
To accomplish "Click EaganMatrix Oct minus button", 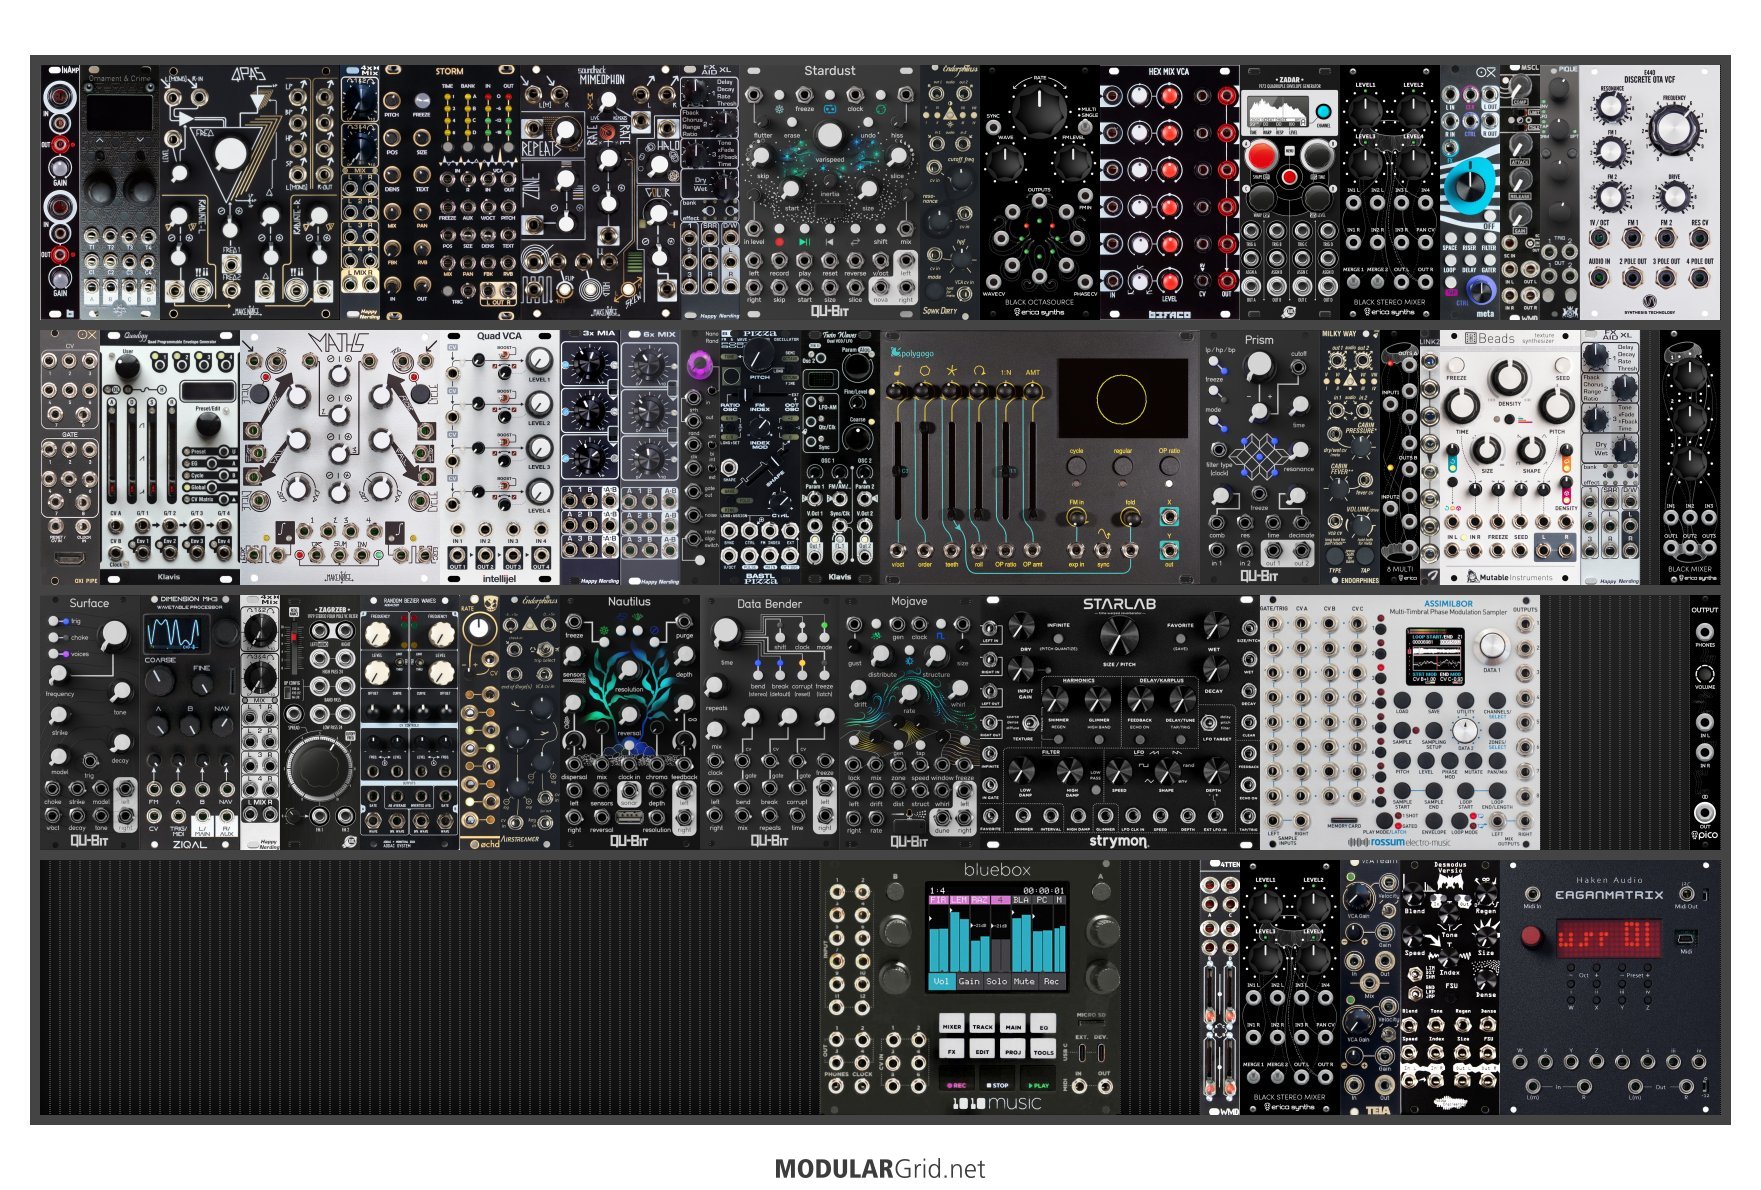I will coord(1572,967).
